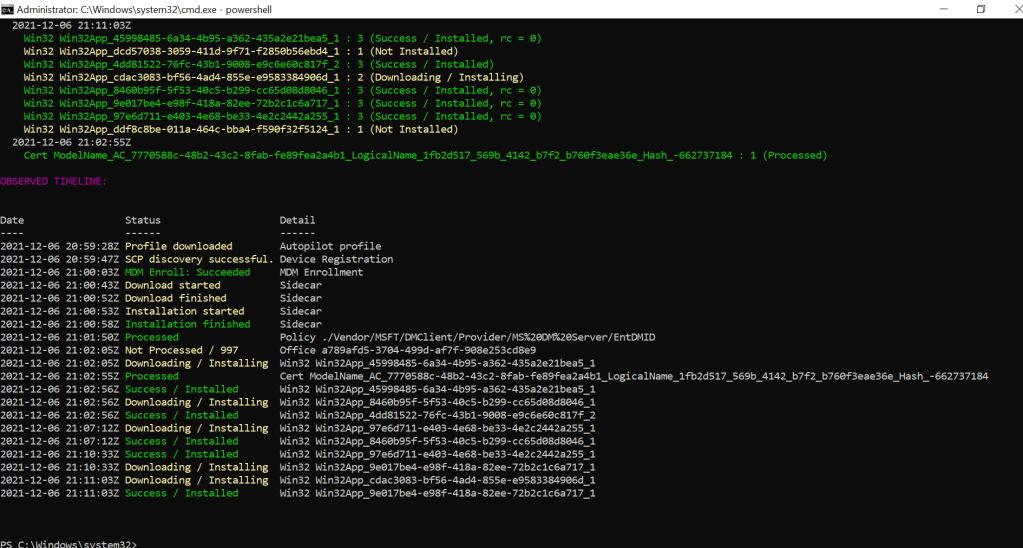Click the 'Profile downloaded' status entry
The width and height of the screenshot is (1023, 548).
click(x=178, y=246)
